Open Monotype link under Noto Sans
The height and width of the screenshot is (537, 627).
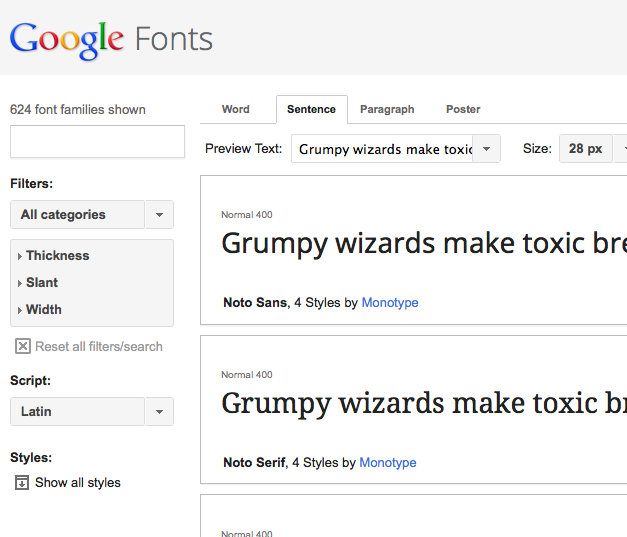pos(390,303)
